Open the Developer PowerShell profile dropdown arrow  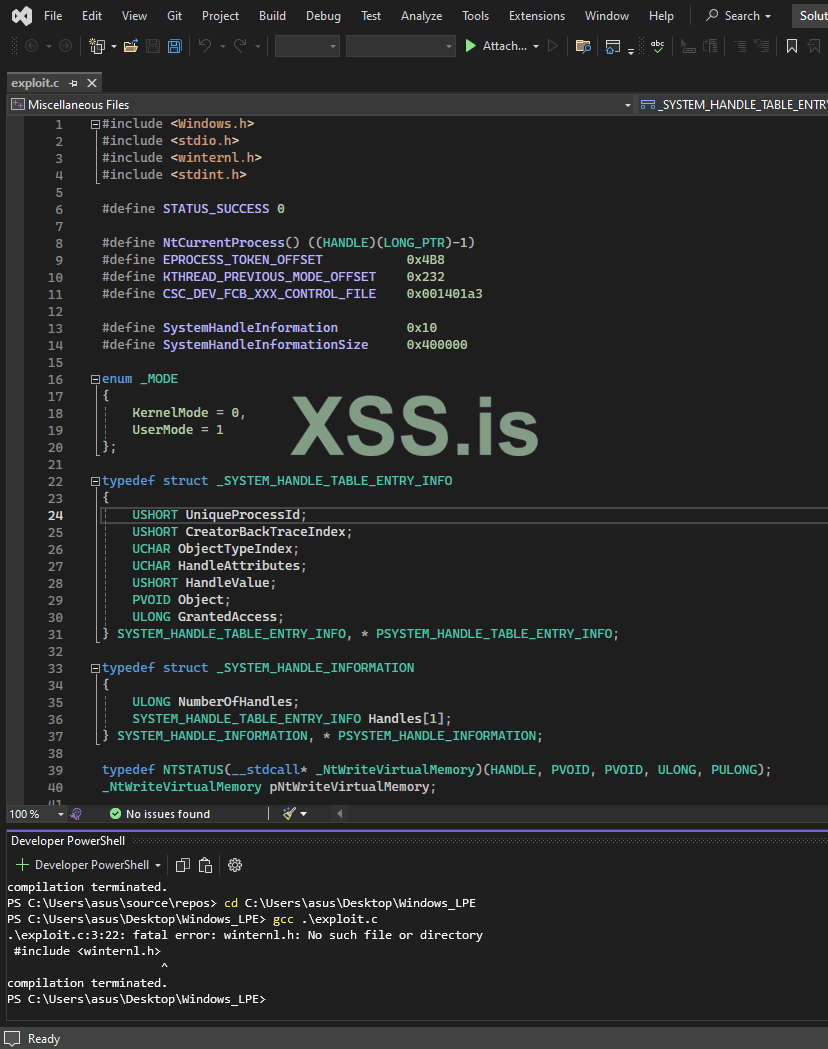tap(158, 865)
